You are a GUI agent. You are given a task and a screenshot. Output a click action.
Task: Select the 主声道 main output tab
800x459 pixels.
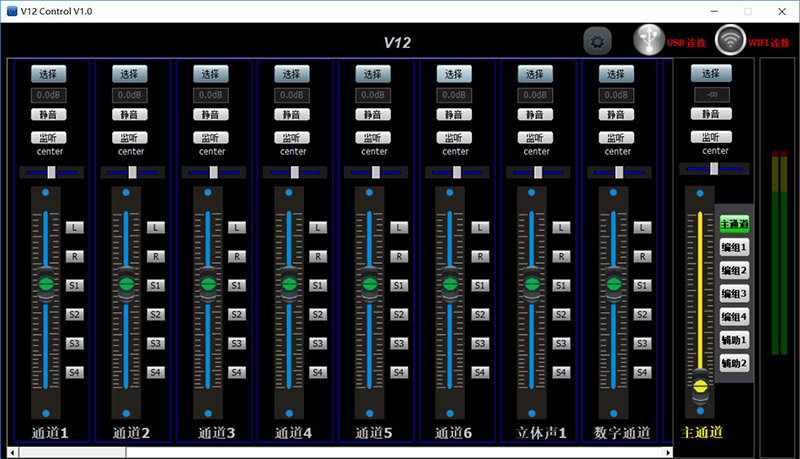(x=734, y=223)
